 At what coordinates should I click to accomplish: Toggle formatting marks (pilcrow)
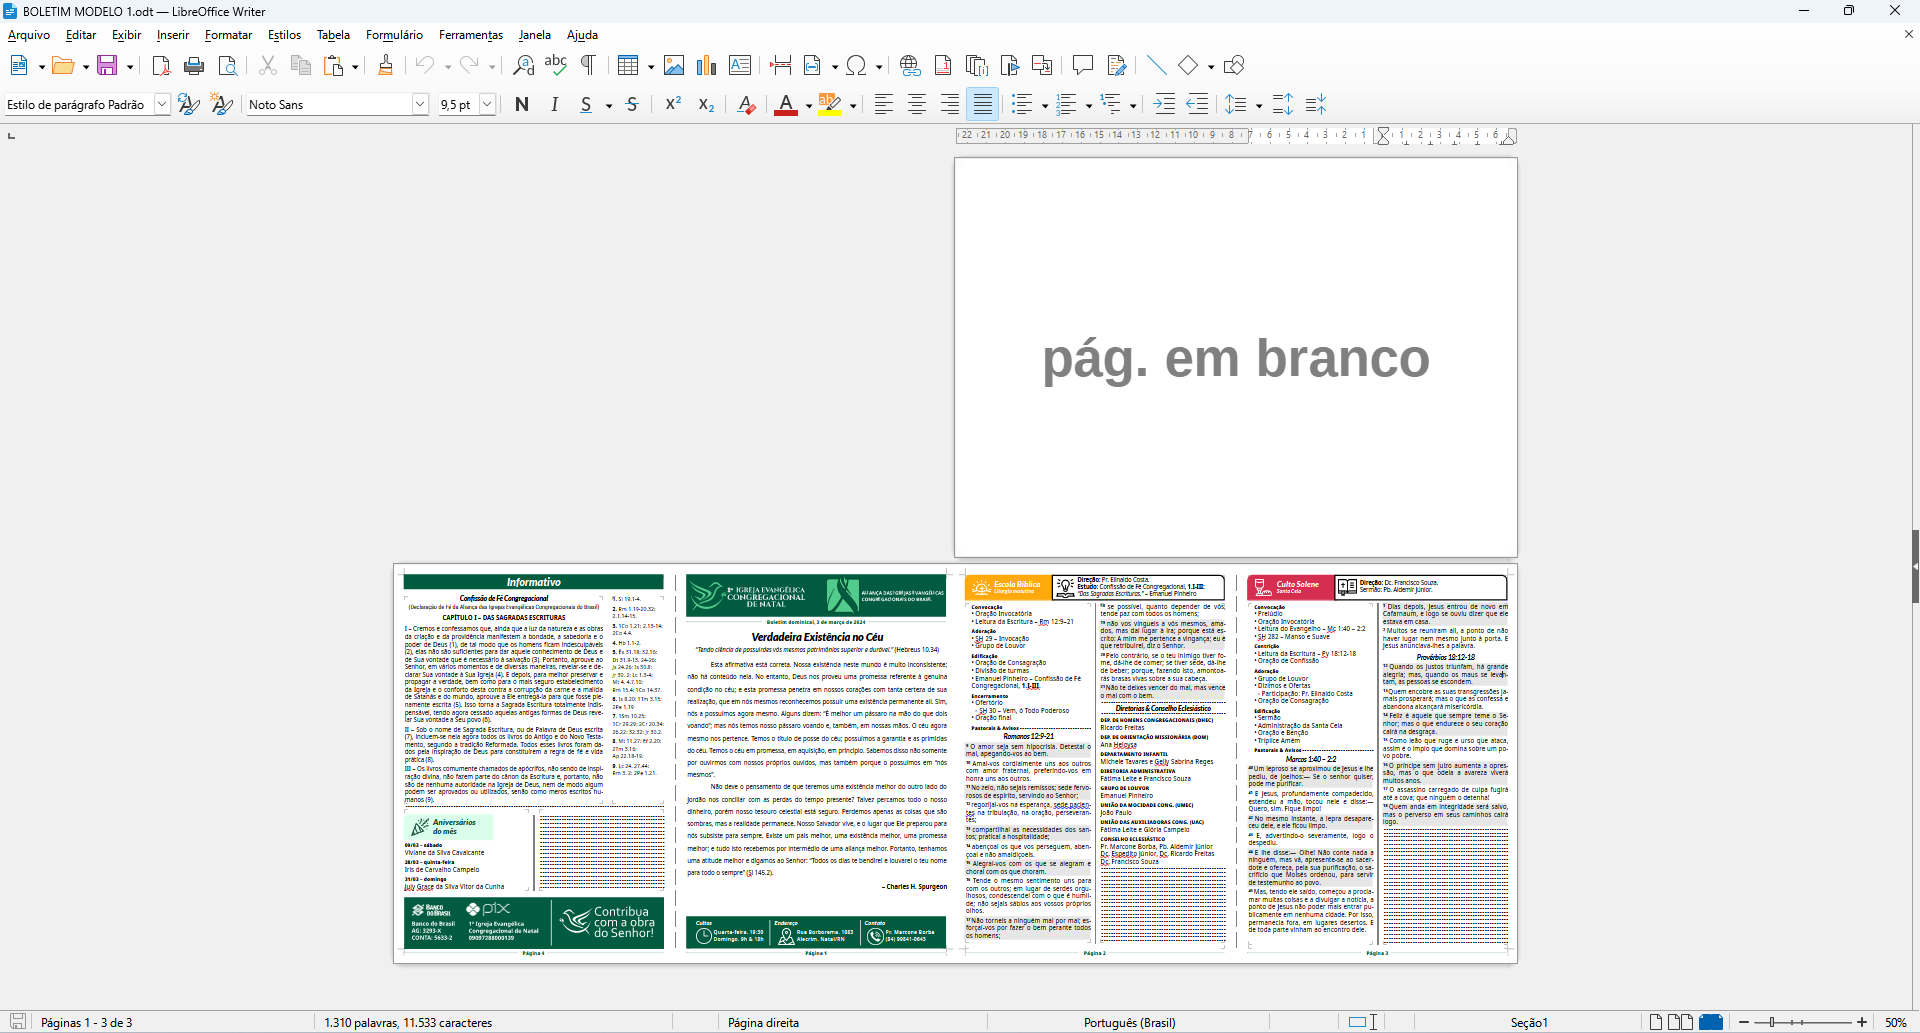tap(589, 66)
